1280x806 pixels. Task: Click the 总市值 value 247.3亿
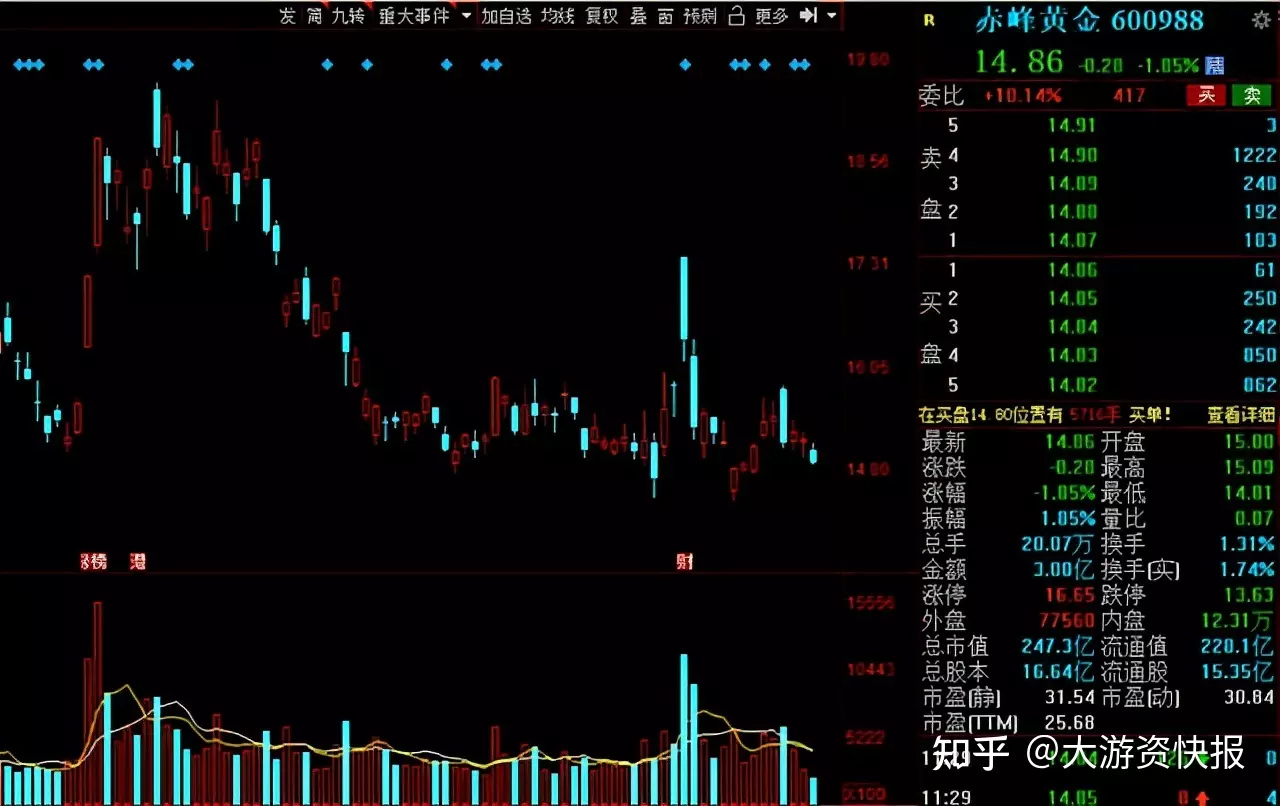[x=1058, y=646]
